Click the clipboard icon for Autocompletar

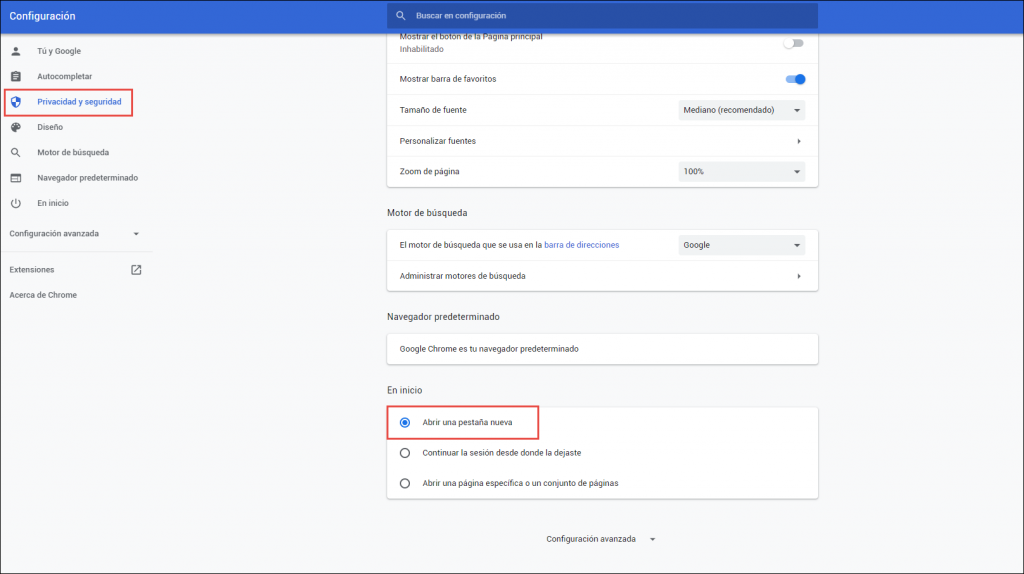16,77
